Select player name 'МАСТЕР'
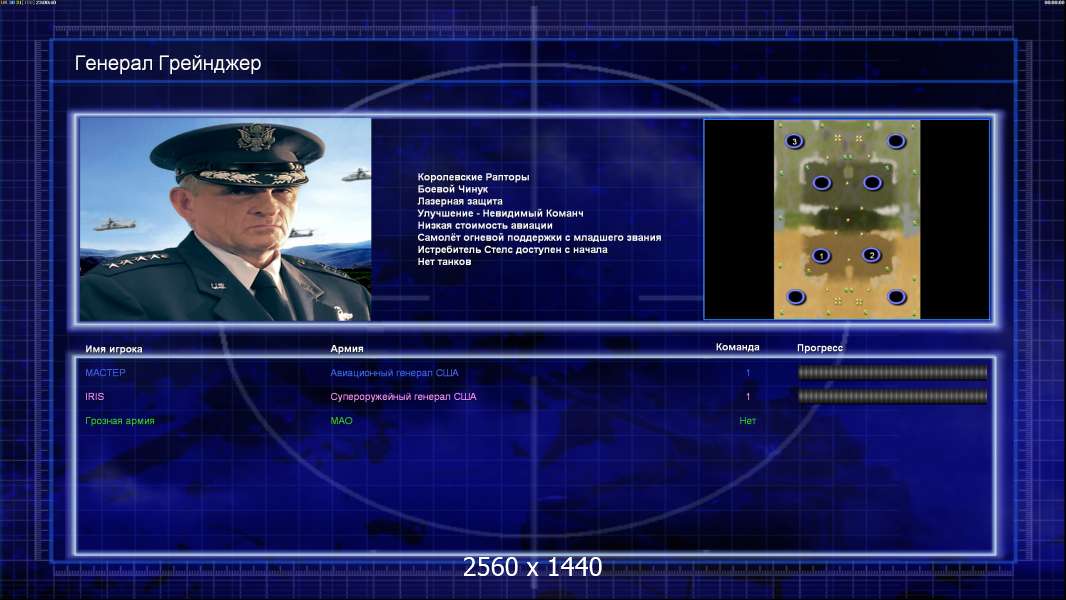 pyautogui.click(x=105, y=372)
